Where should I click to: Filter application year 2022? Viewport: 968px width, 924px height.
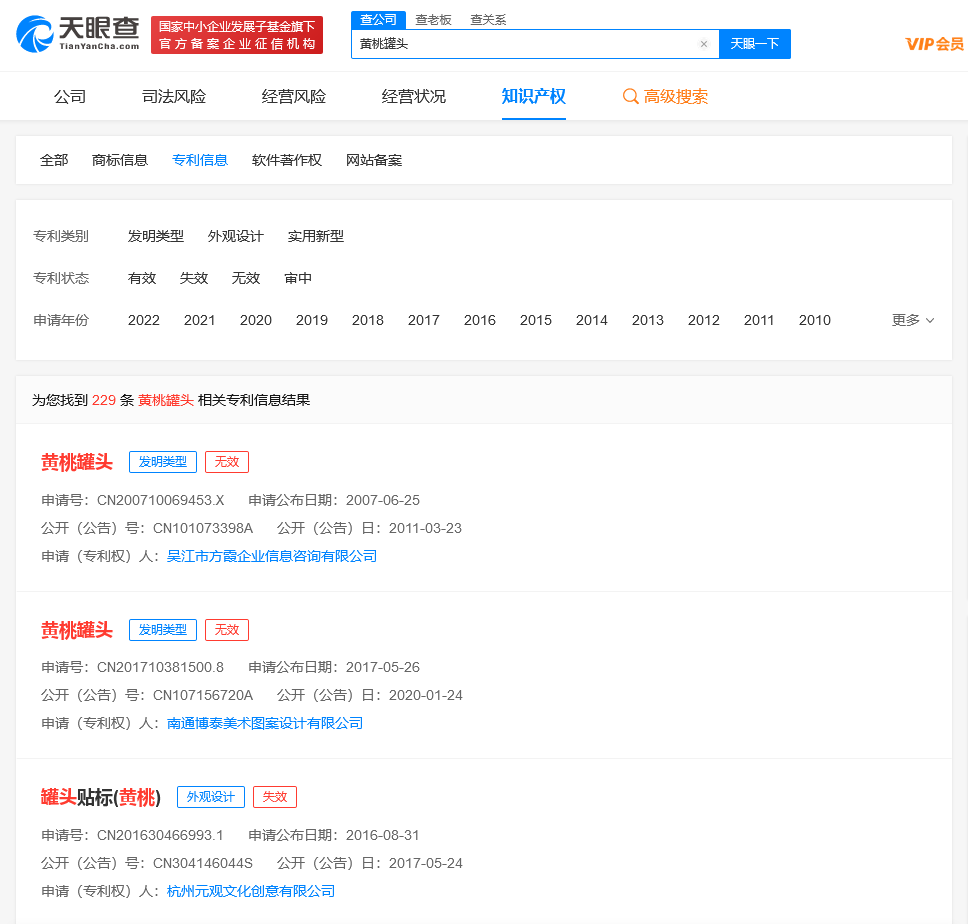coord(144,320)
